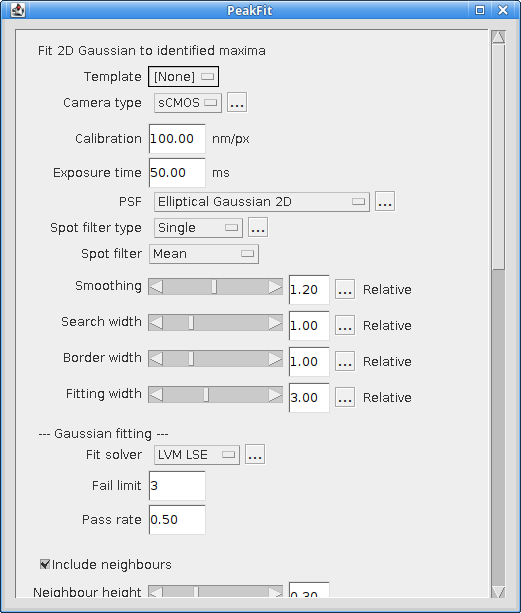The height and width of the screenshot is (613, 521).
Task: Open the Camera type sCMOS dropdown
Action: (188, 102)
